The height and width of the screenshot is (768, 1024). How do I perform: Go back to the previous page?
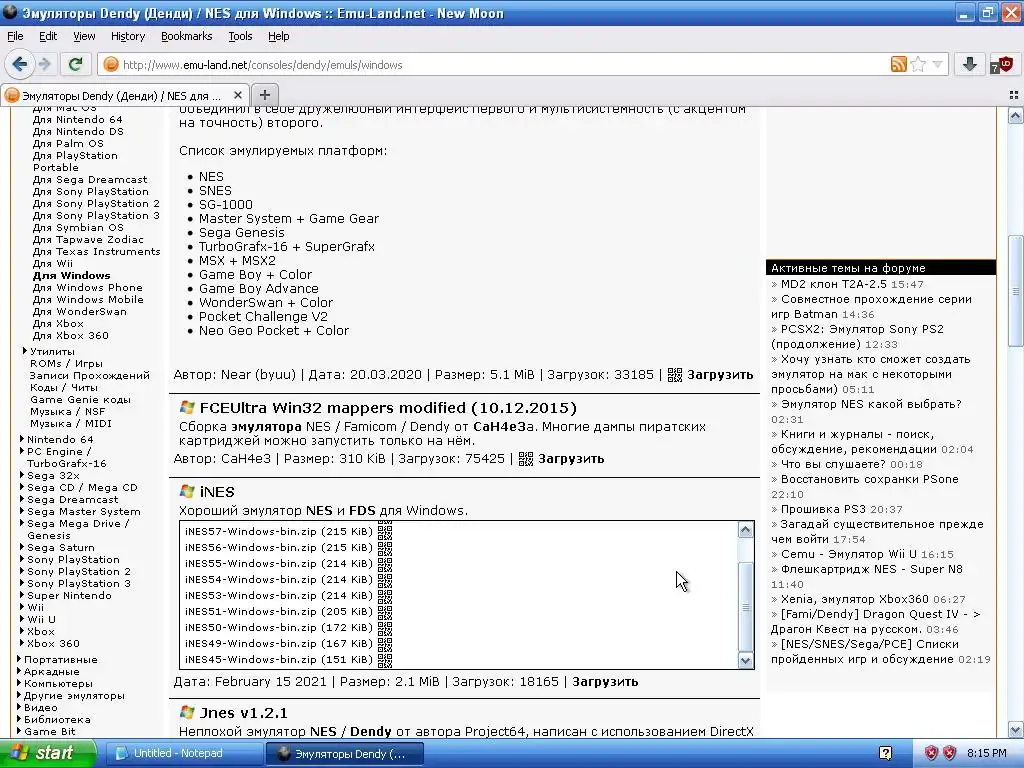(x=20, y=64)
